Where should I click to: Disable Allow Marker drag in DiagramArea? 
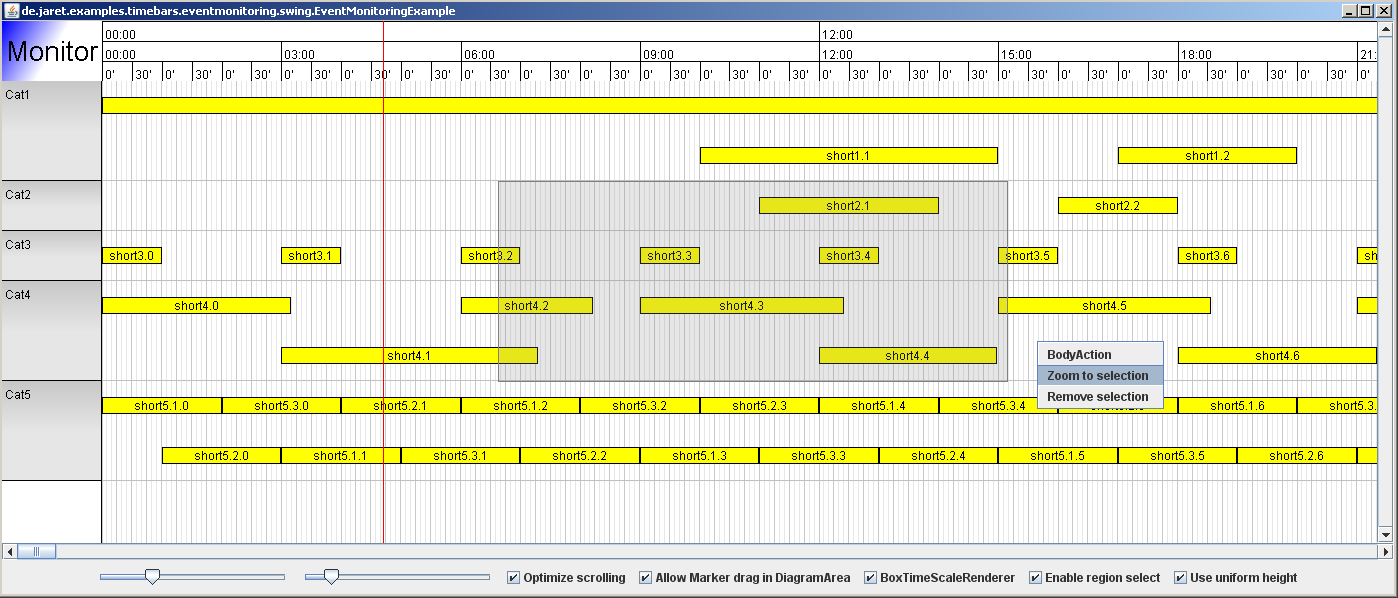pos(646,578)
